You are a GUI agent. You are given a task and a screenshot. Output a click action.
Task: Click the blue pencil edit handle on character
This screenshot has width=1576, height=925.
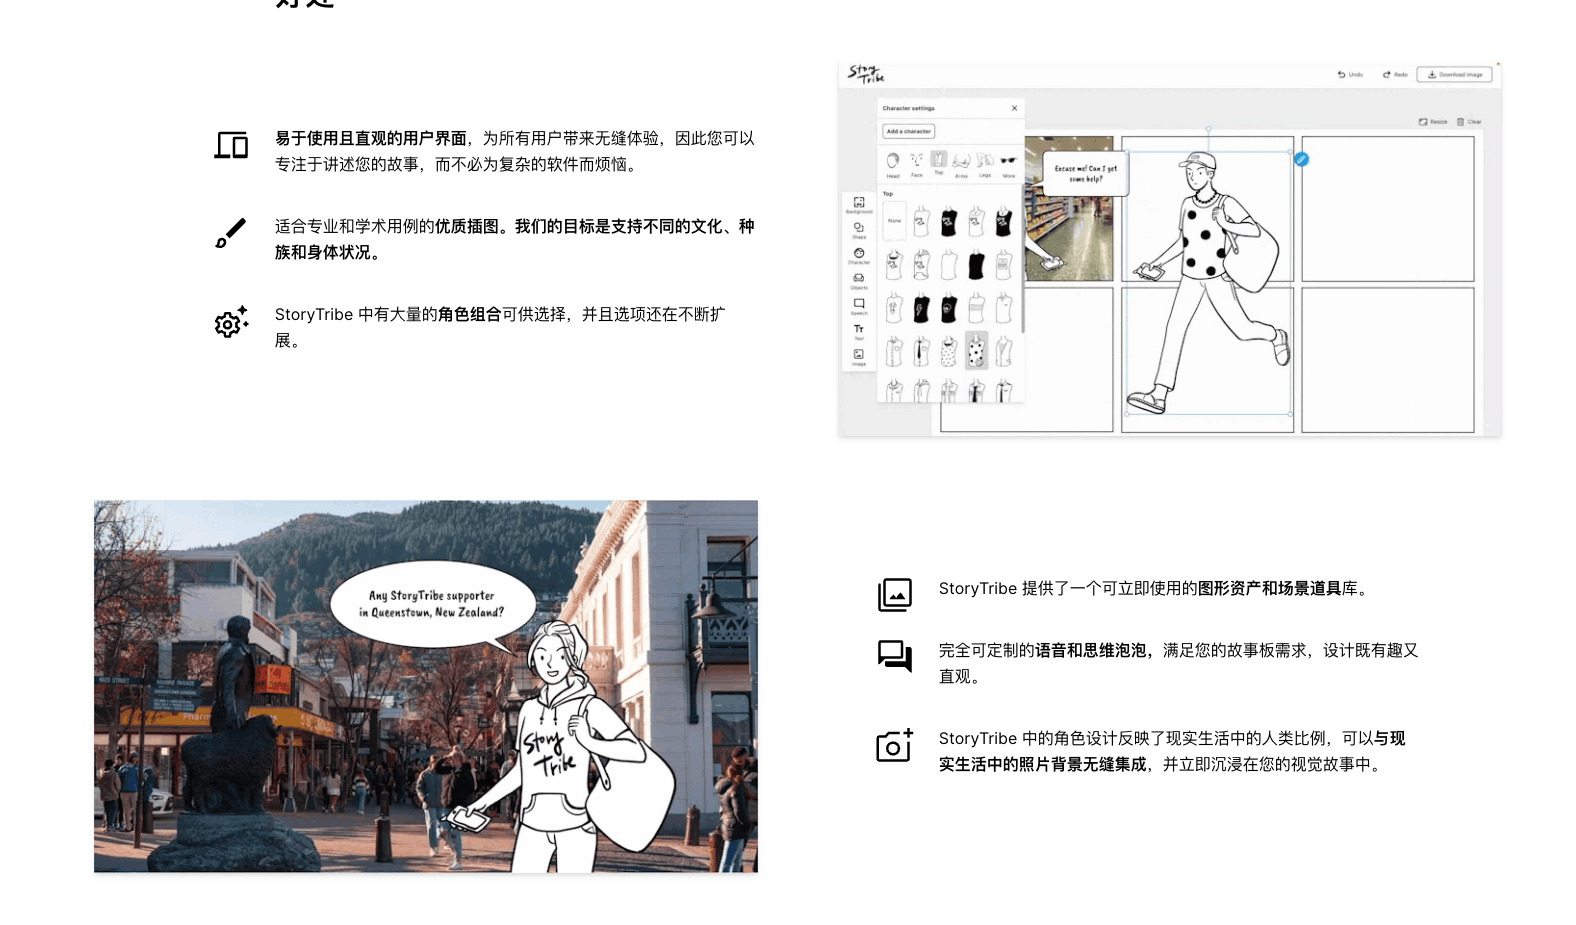coord(1301,159)
